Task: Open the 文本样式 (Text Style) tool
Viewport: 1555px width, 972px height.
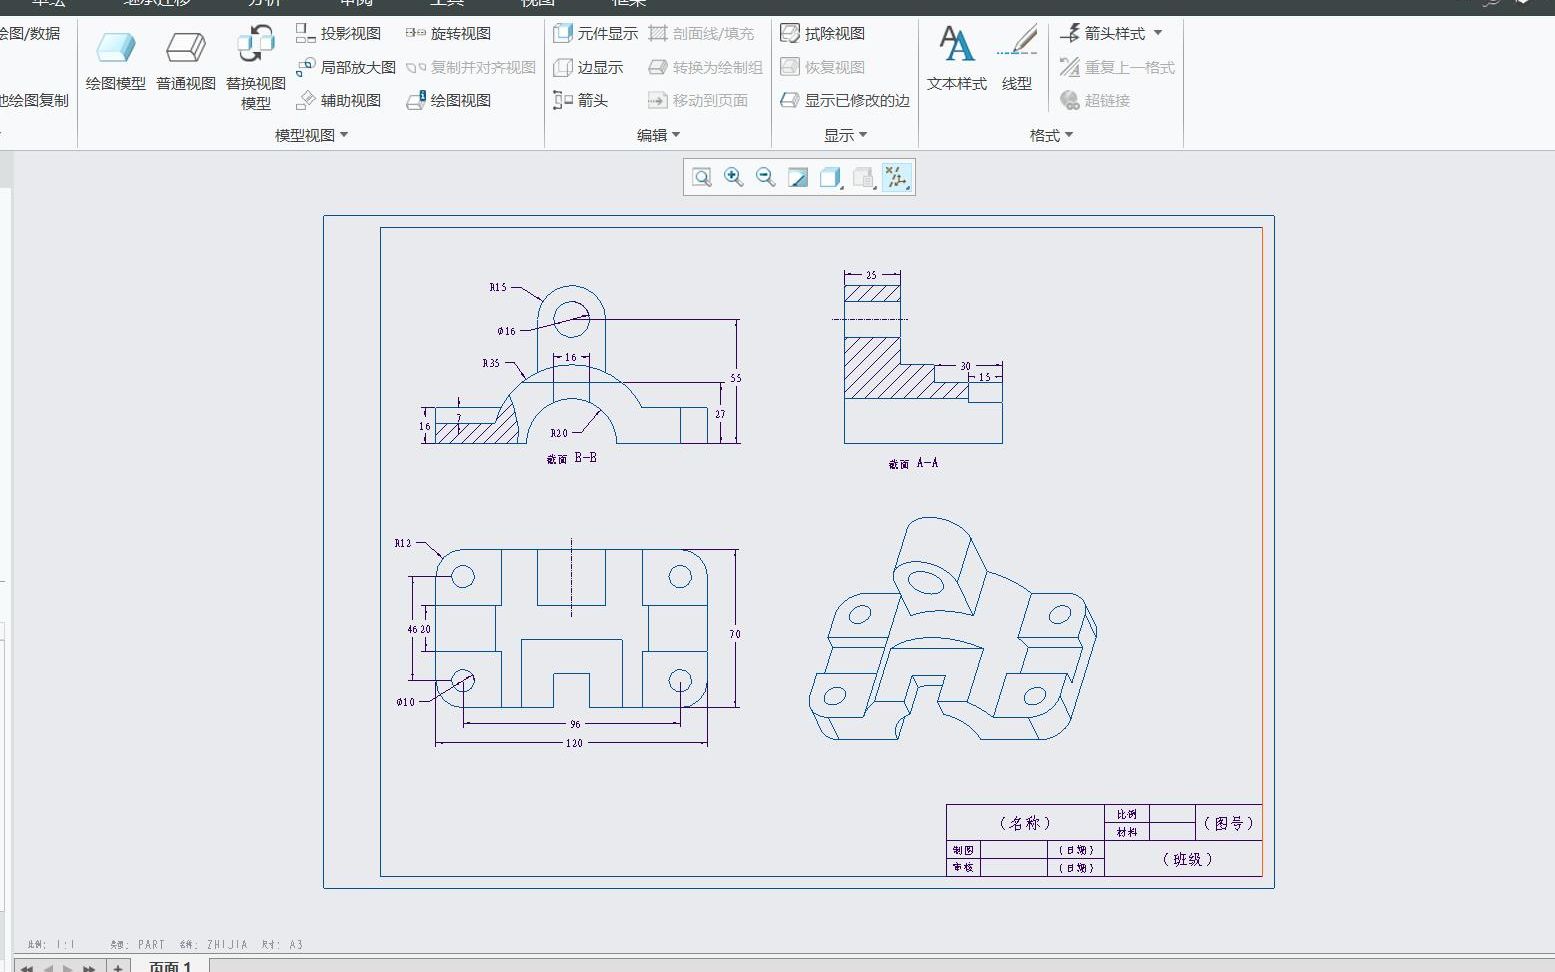Action: pyautogui.click(x=955, y=55)
